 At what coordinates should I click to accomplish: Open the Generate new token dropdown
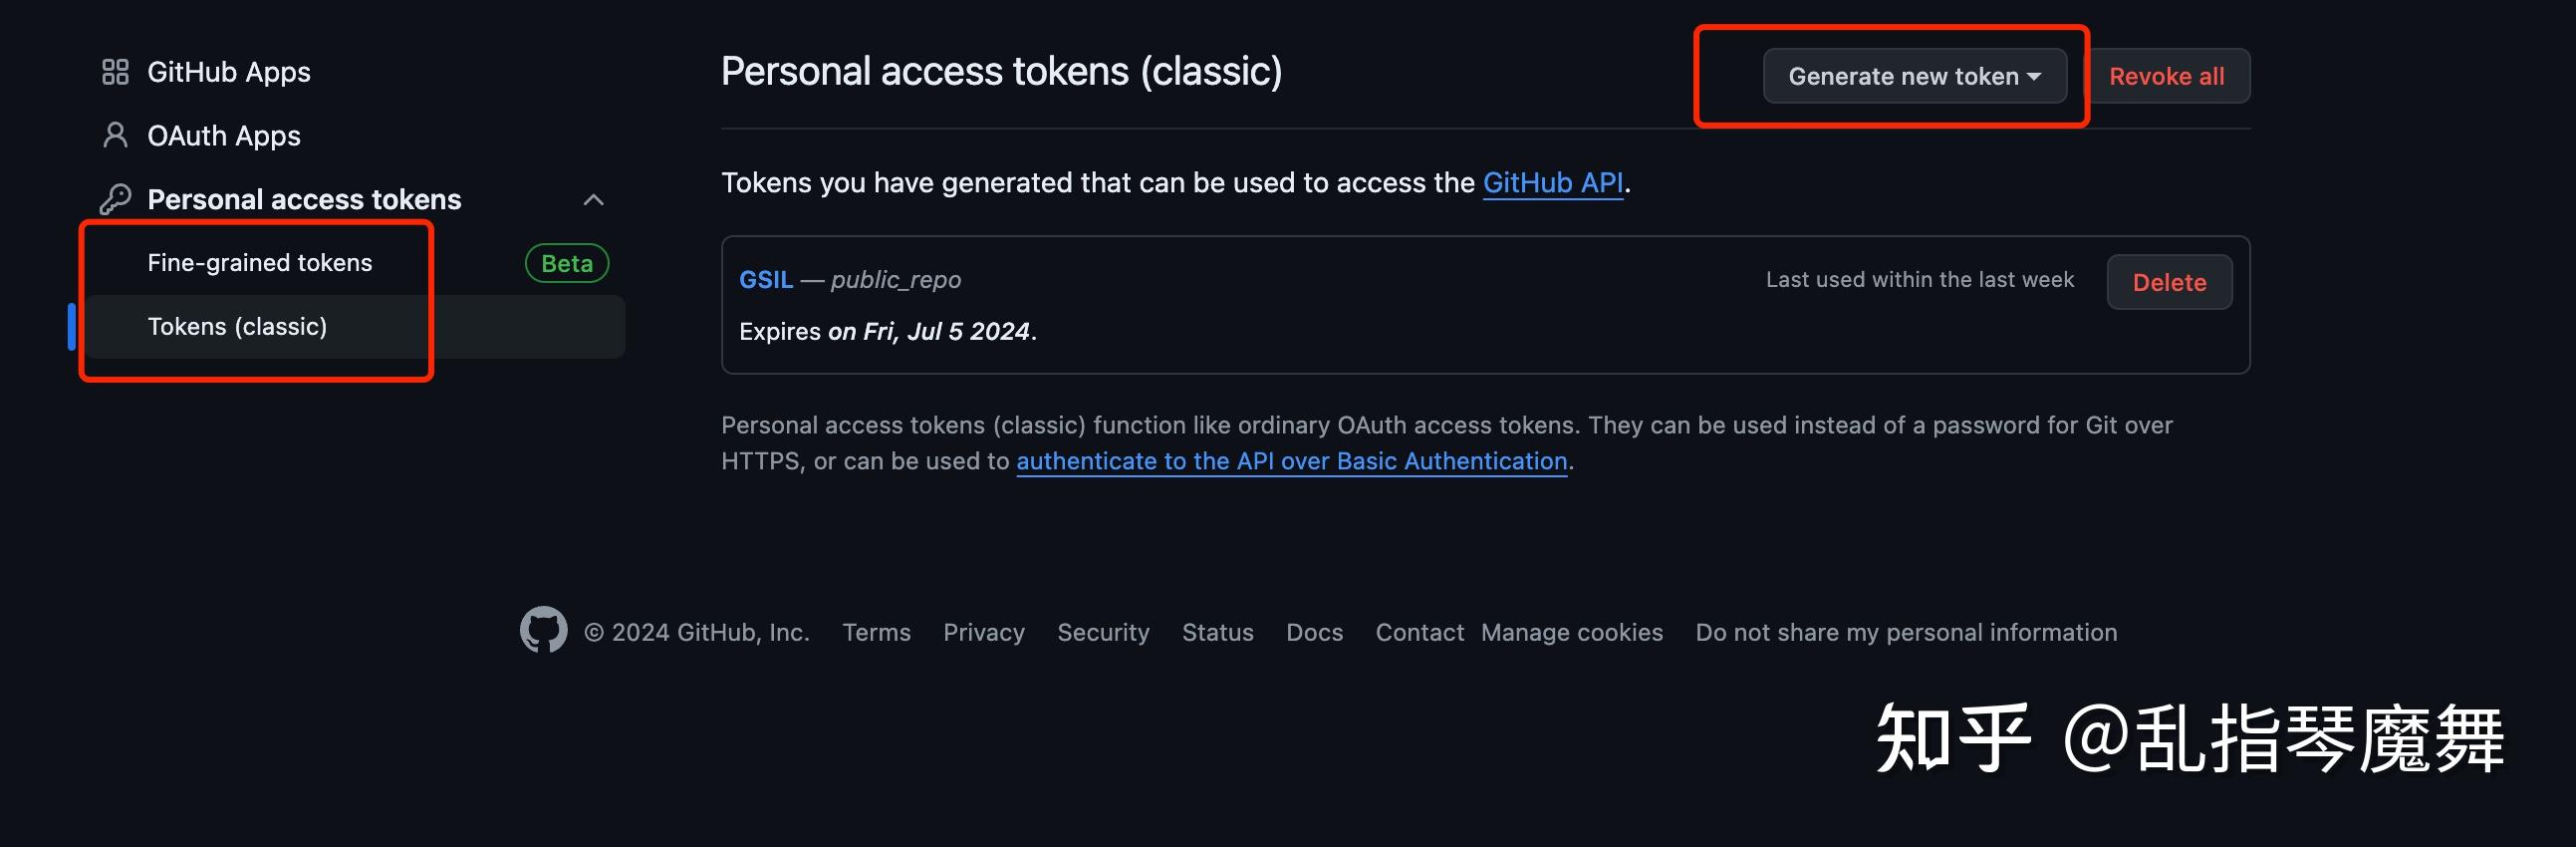point(1914,76)
